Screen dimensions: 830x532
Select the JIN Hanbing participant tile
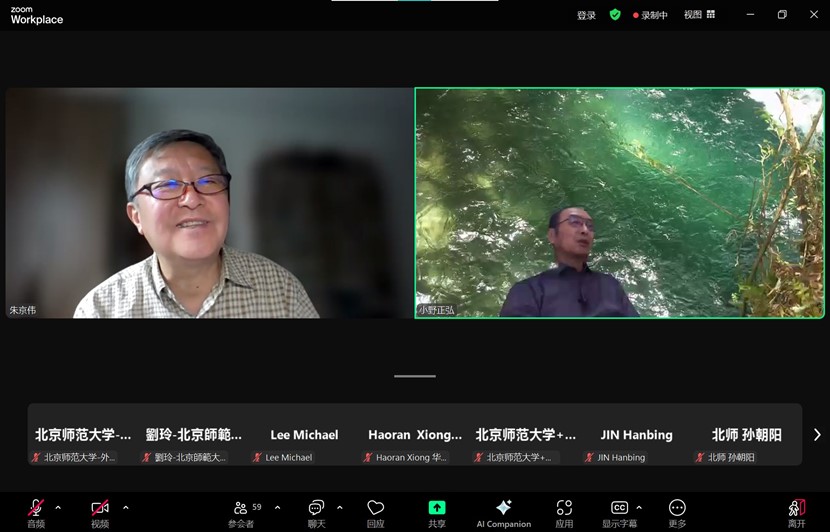point(636,435)
